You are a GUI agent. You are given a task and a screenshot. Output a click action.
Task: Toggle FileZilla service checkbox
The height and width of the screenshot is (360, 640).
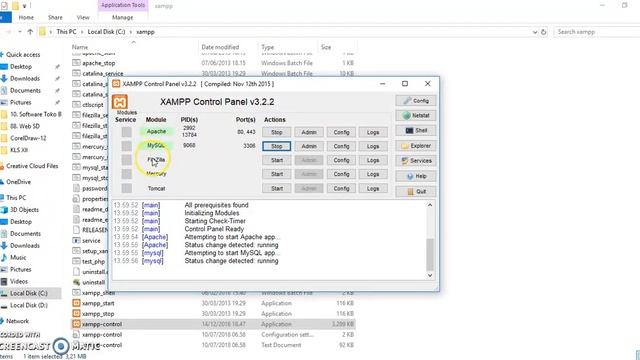127,160
